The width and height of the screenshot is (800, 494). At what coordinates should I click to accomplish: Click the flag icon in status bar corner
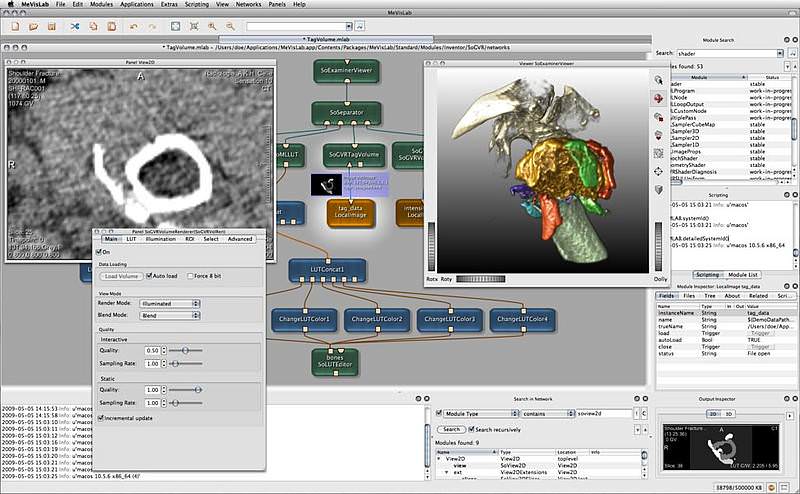(x=786, y=488)
